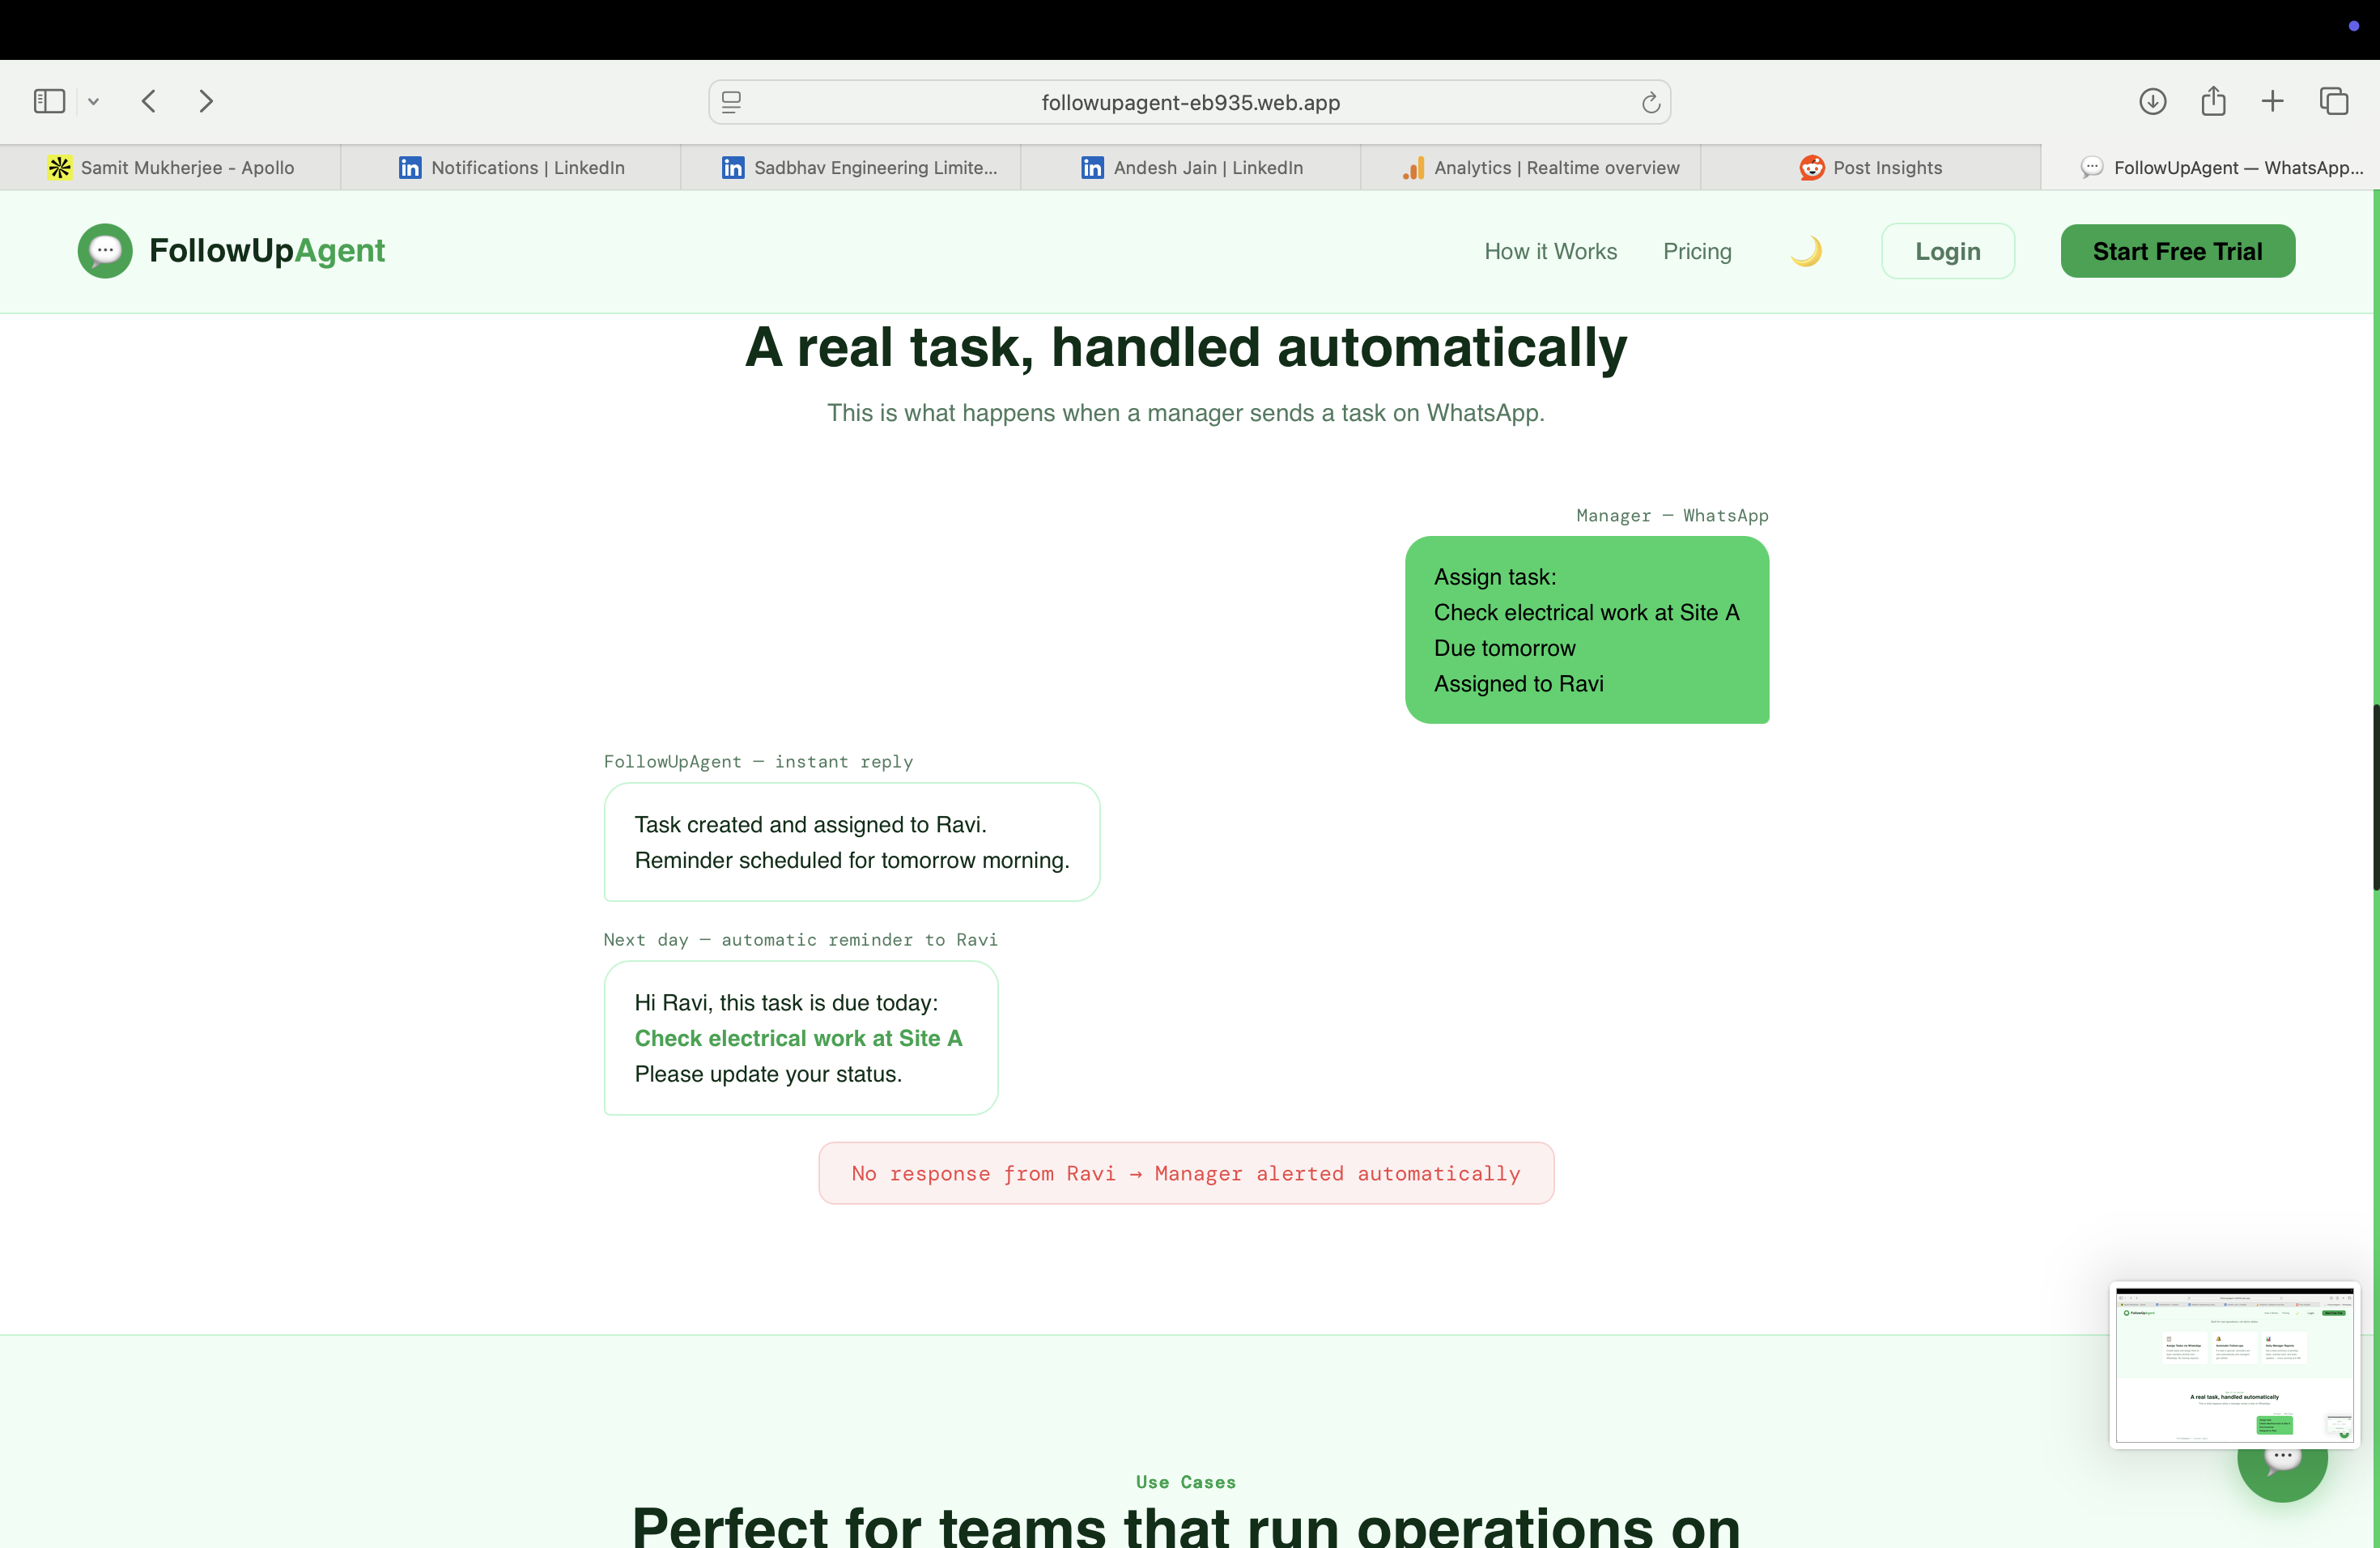Click the green Assign task message bubble
2380x1548 pixels.
(x=1587, y=630)
